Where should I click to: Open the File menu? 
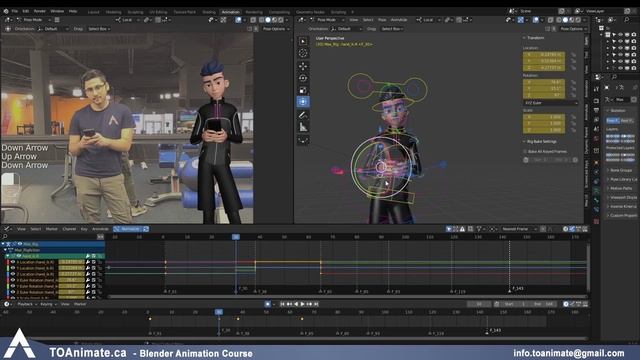[x=15, y=11]
